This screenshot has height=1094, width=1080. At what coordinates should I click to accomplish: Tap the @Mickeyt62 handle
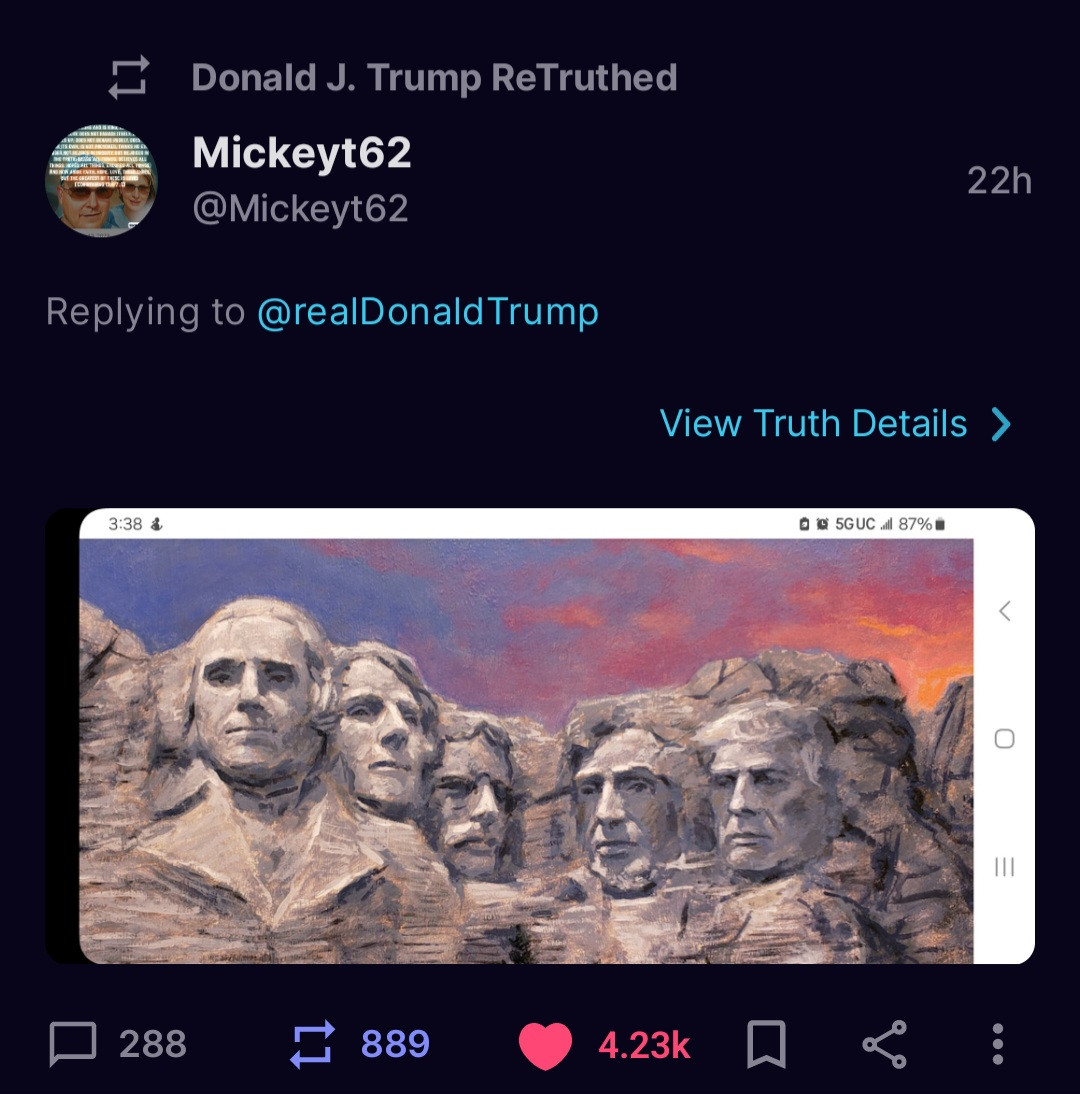300,209
